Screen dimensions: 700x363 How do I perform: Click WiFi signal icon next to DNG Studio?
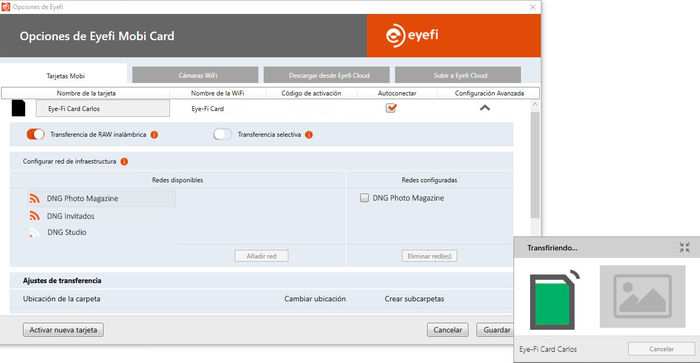(x=34, y=232)
